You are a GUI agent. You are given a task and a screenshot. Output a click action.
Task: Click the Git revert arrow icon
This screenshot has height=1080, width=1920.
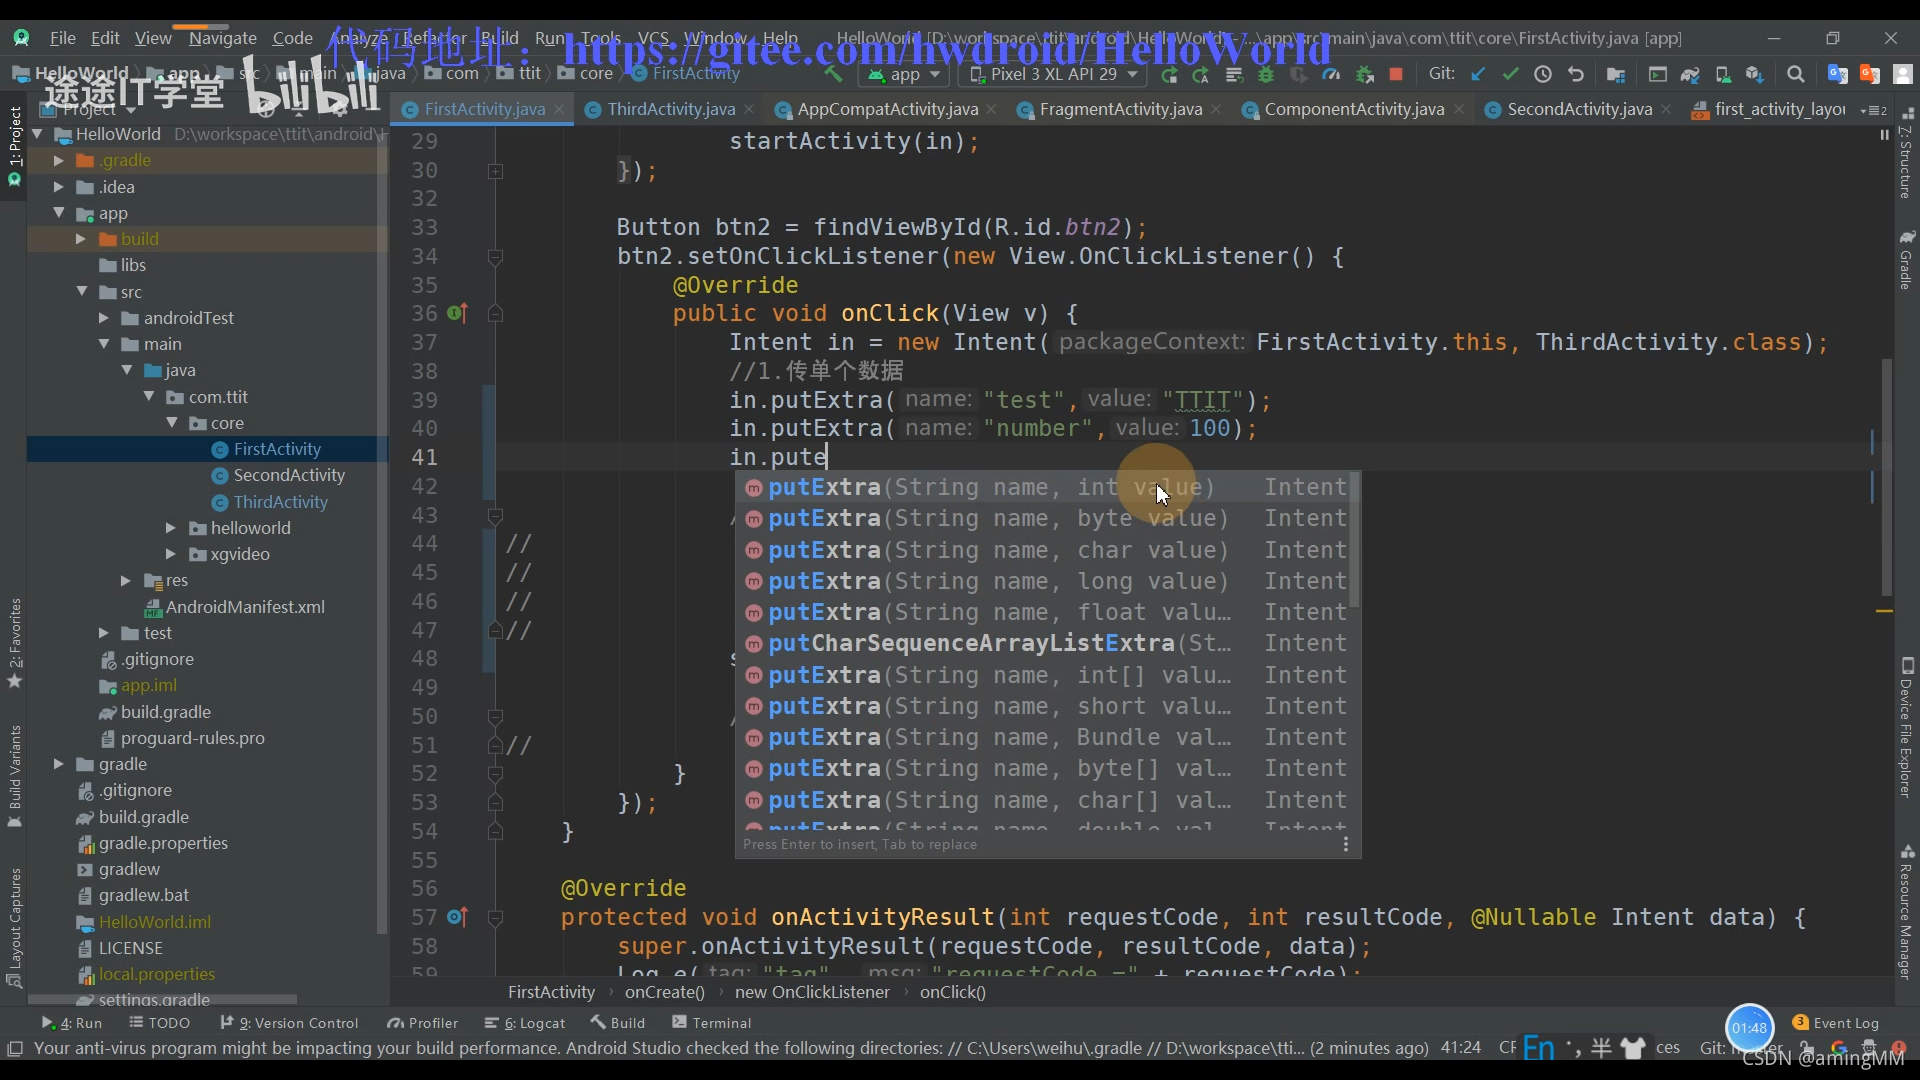click(1576, 75)
